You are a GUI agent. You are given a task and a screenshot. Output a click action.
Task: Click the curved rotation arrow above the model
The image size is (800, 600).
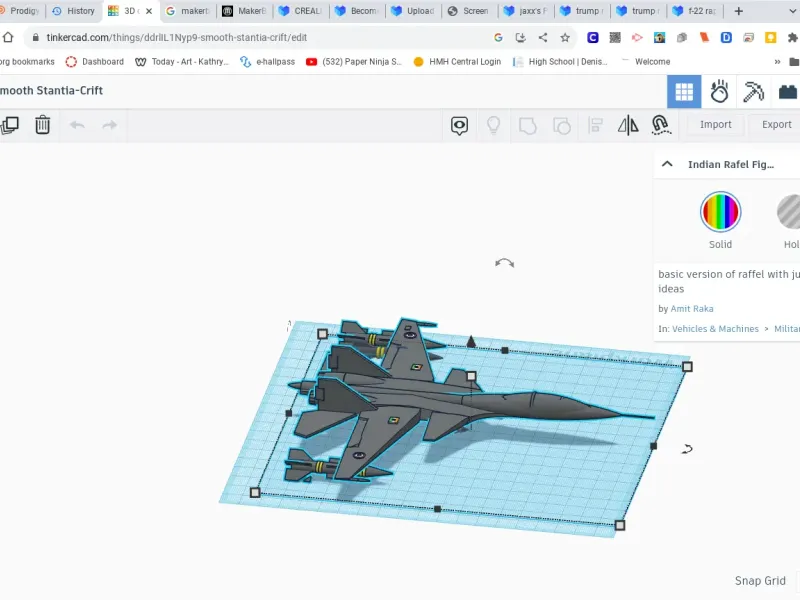click(505, 263)
